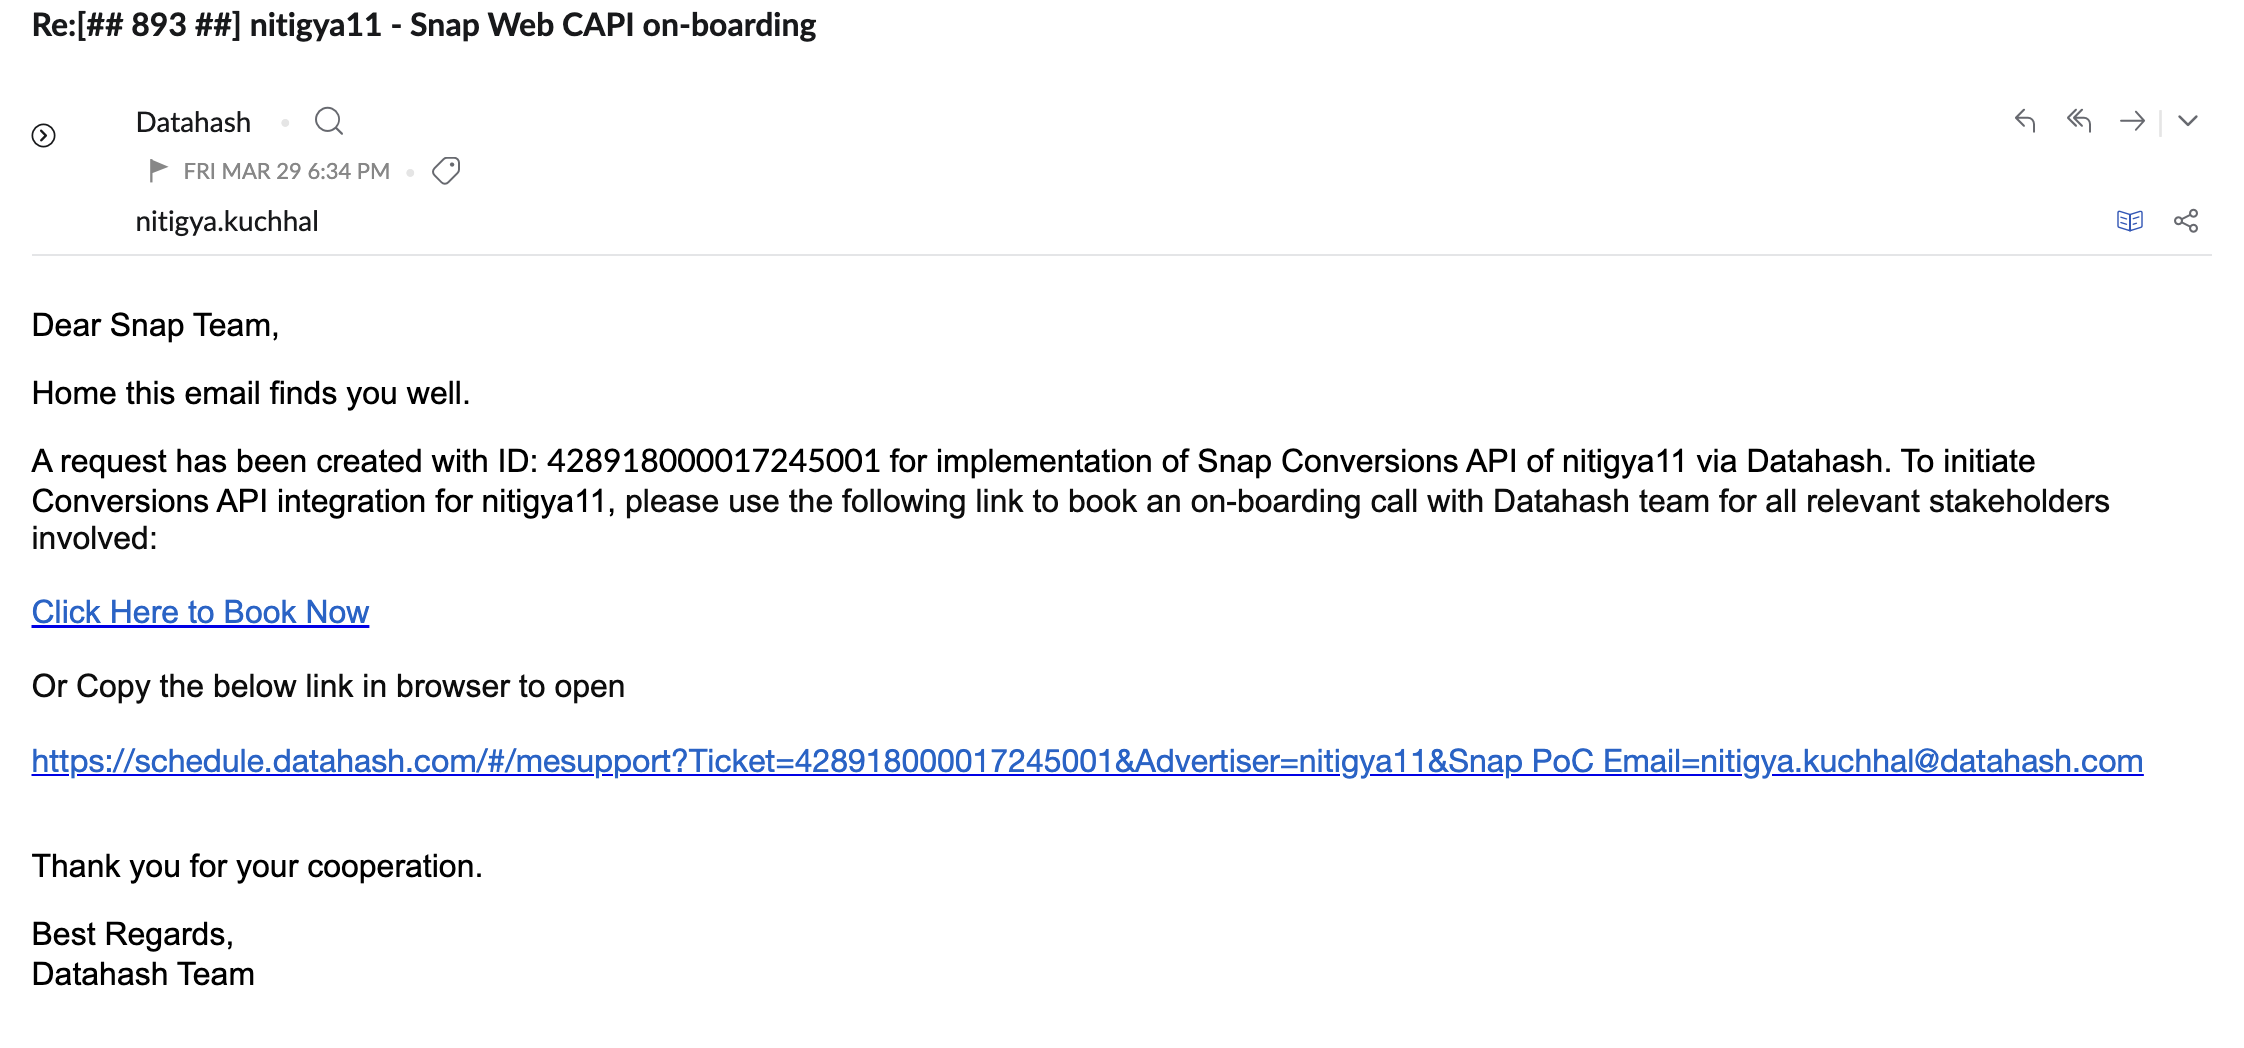Screen dimensions: 2244x1048
Task: Select the recipient nitigya.kuchhal
Action: [x=227, y=221]
